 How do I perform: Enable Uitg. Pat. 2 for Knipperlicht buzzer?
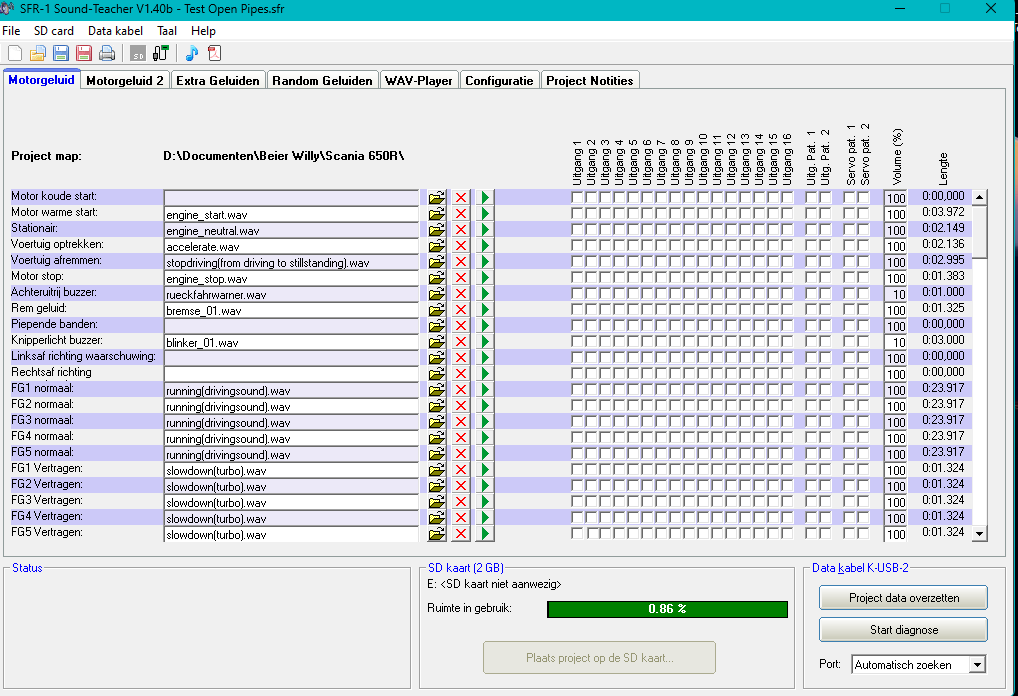tap(825, 340)
